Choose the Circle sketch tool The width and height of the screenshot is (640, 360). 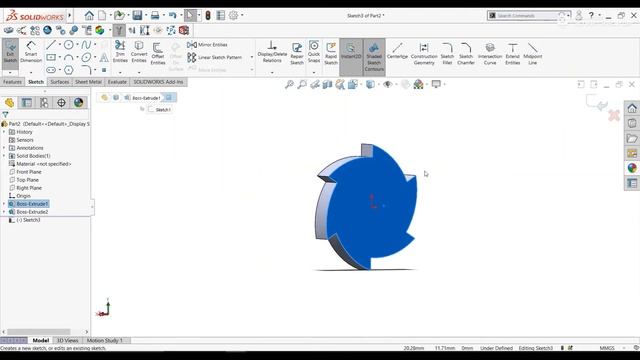click(x=69, y=44)
